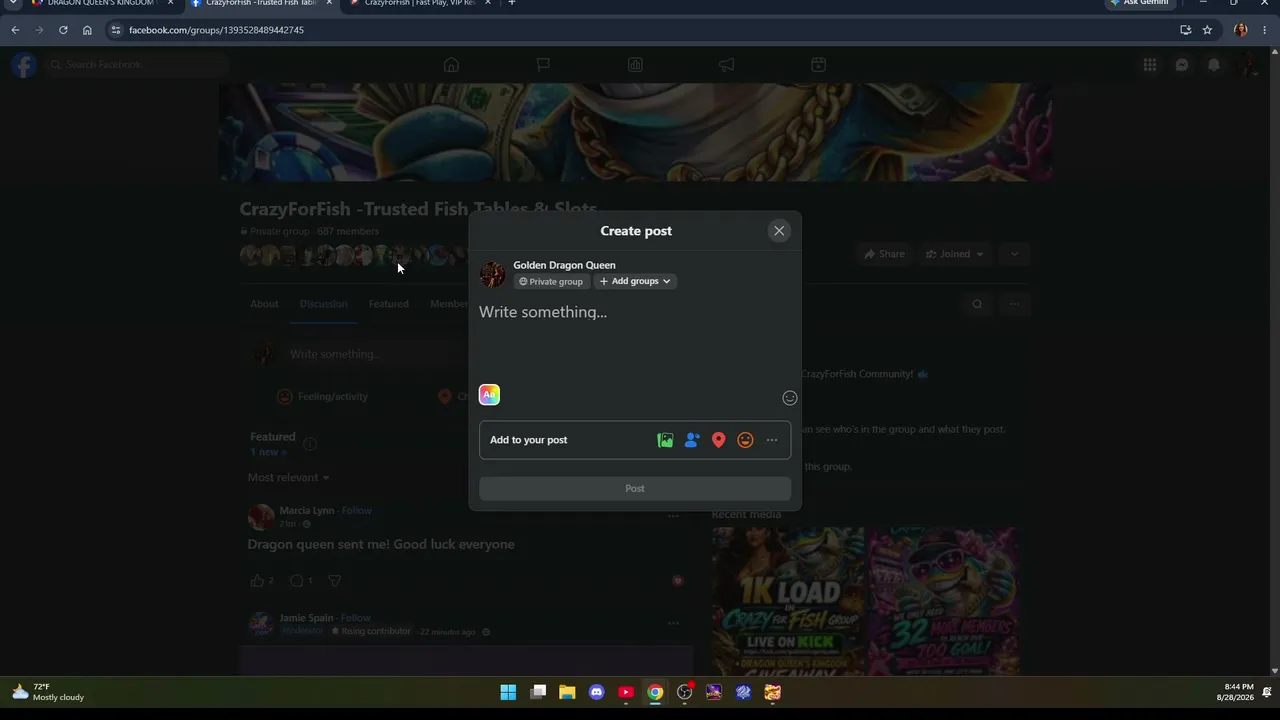This screenshot has height=720, width=1280.
Task: Open options menu for Marcia Lynn's post
Action: (x=673, y=516)
